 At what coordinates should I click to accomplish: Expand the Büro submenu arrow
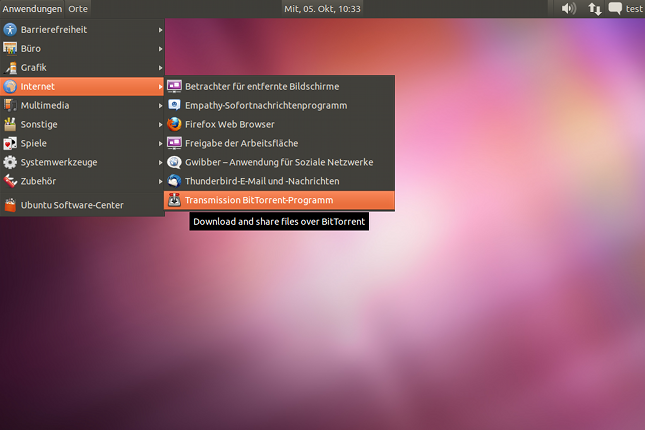tap(160, 49)
